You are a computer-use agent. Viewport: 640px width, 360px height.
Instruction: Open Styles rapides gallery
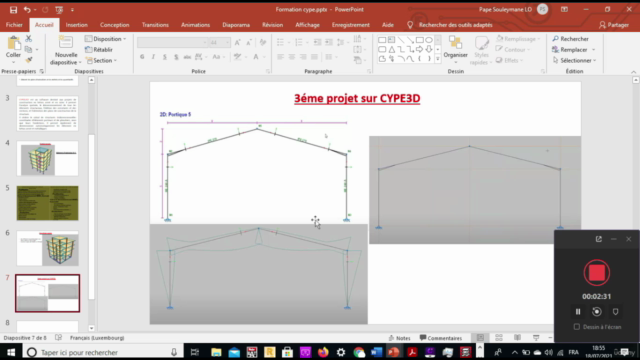[481, 50]
